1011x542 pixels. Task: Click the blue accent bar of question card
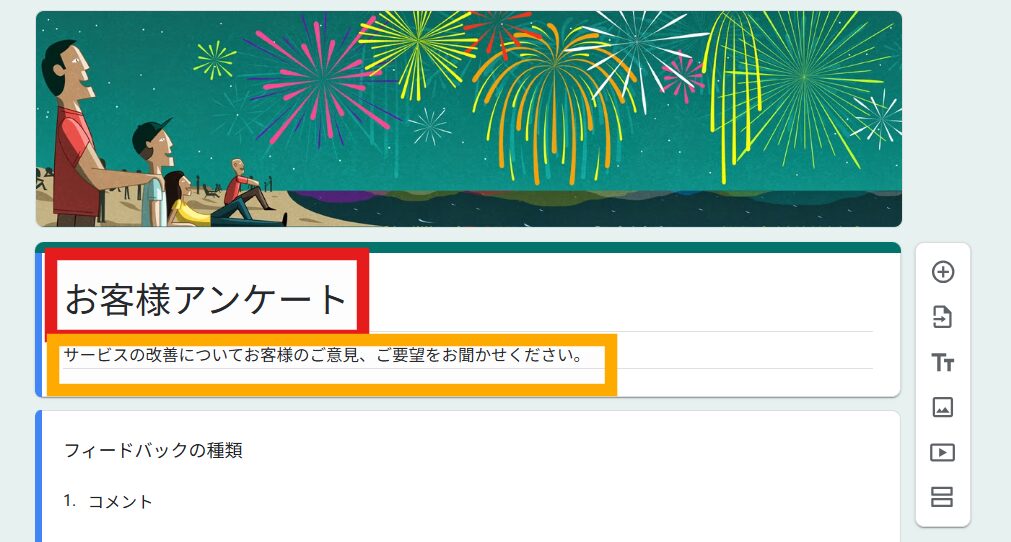pos(39,476)
